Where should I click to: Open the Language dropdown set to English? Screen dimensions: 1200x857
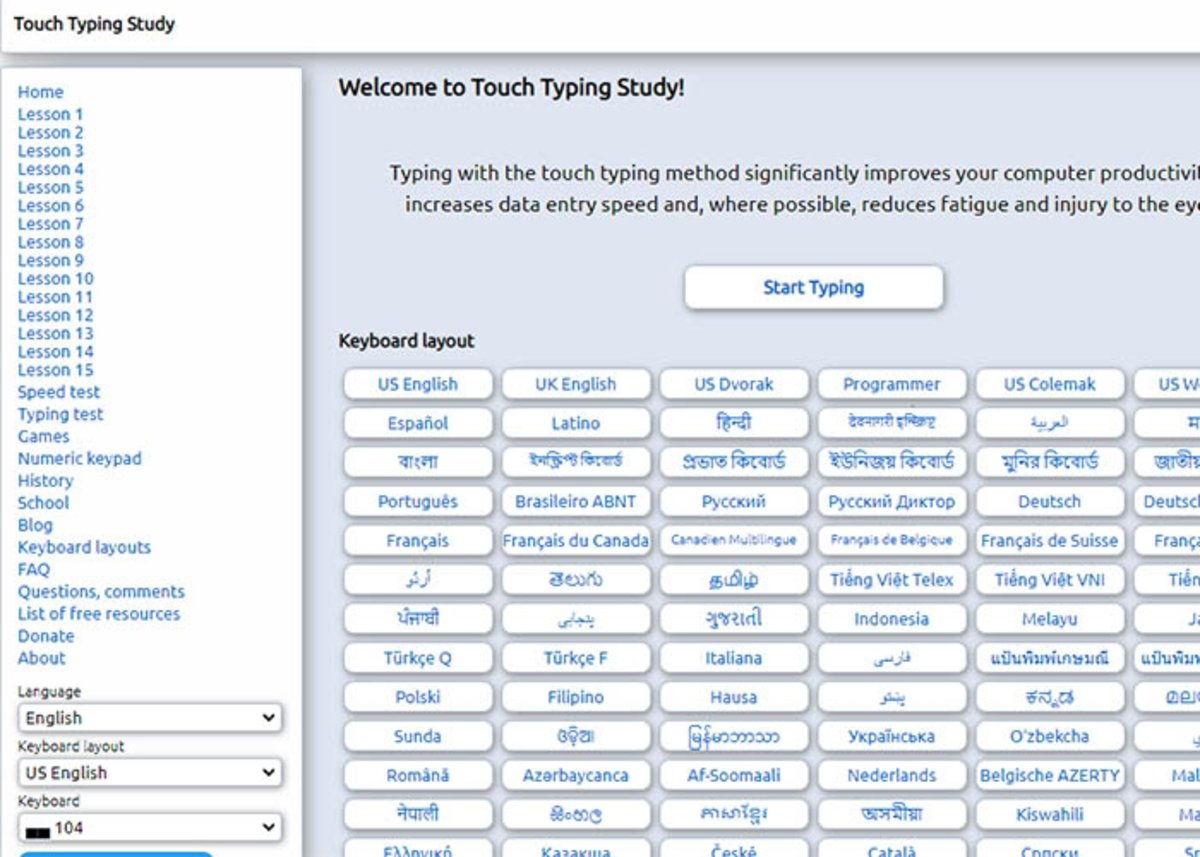coord(150,718)
